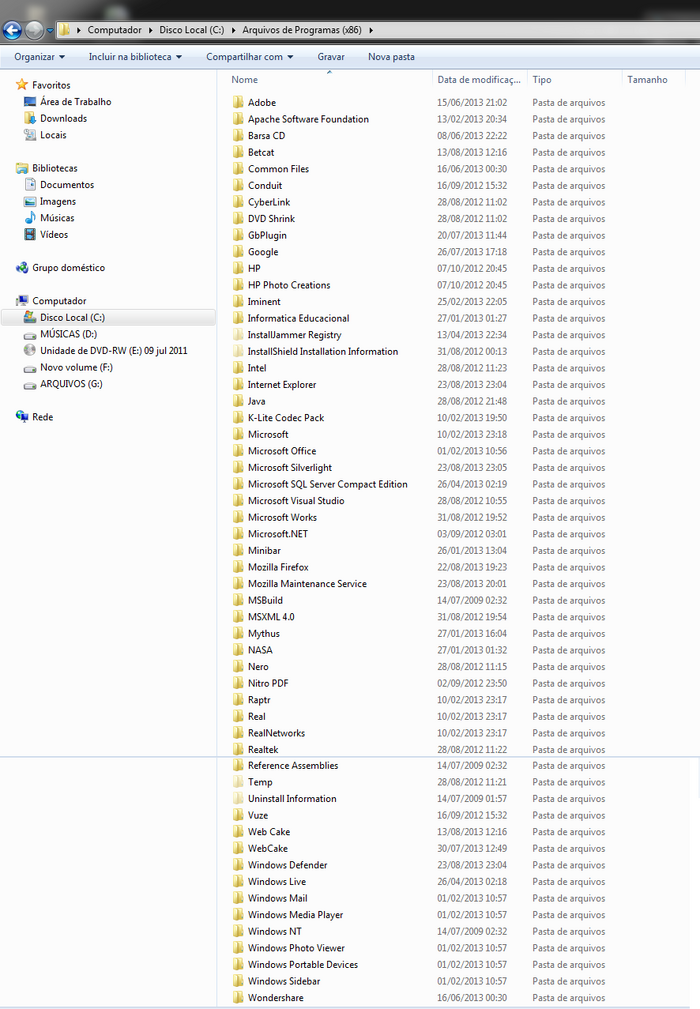
Task: Open the Documentos library
Action: (x=67, y=185)
